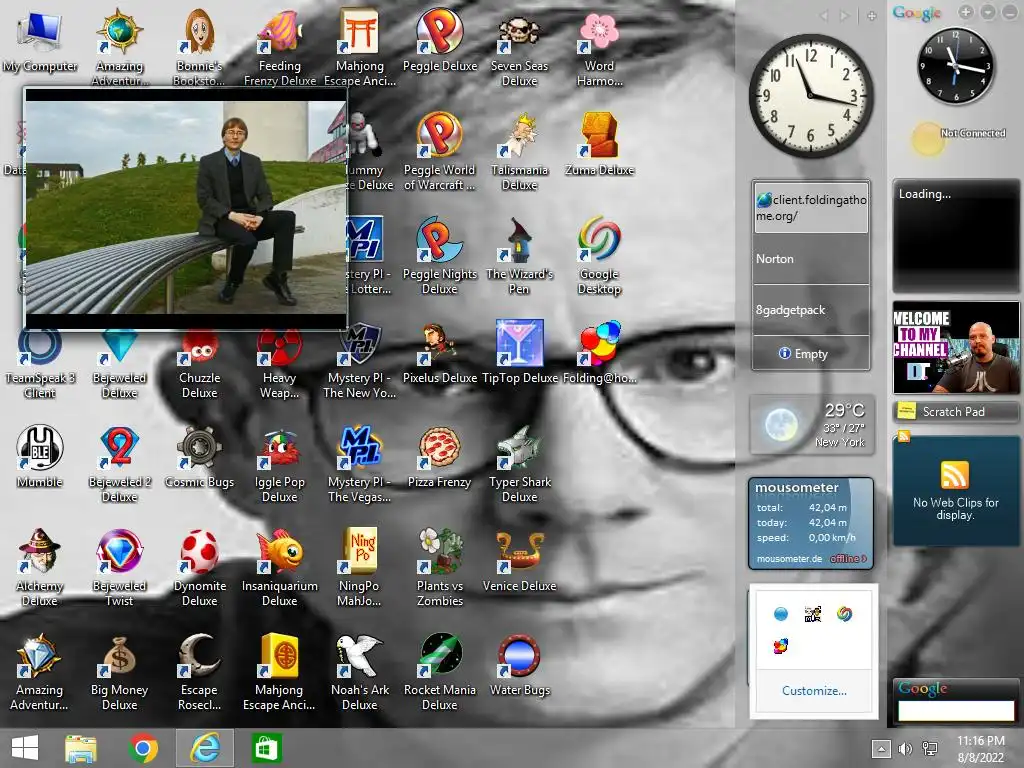Launch Insaniquarium Deluxe shortcut

click(280, 568)
